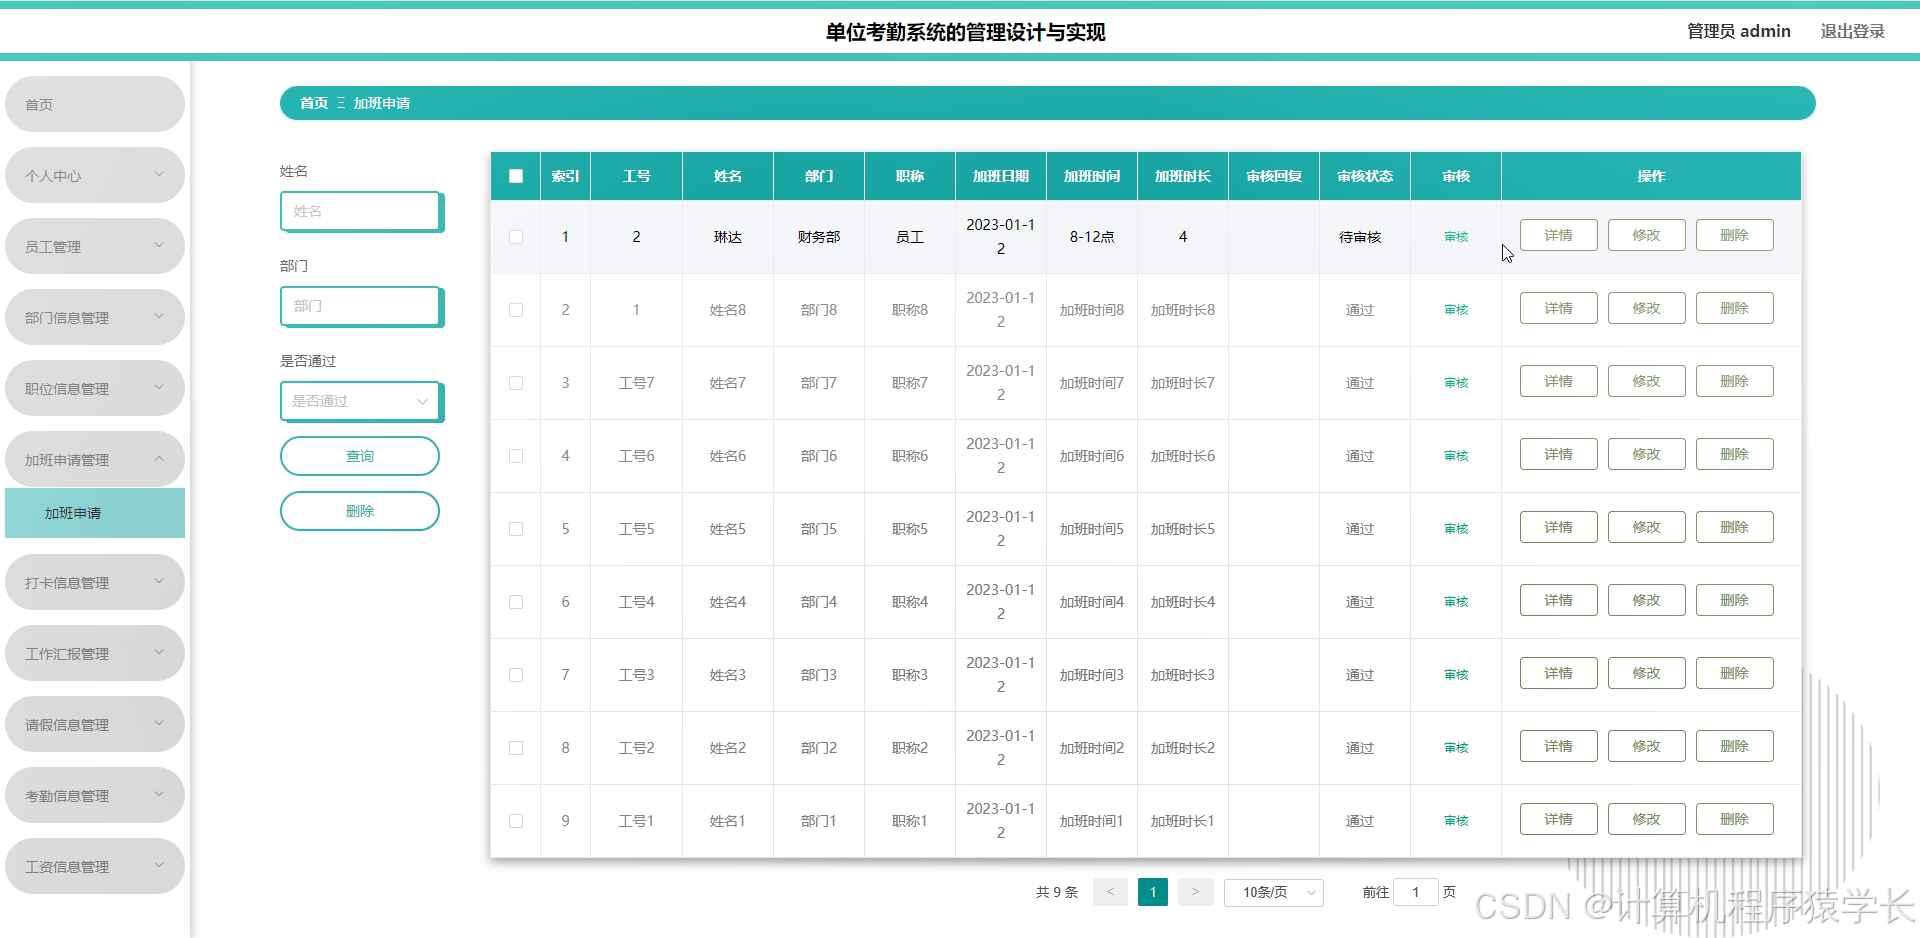
Task: Click the 财务部 department cell
Action: pos(819,237)
